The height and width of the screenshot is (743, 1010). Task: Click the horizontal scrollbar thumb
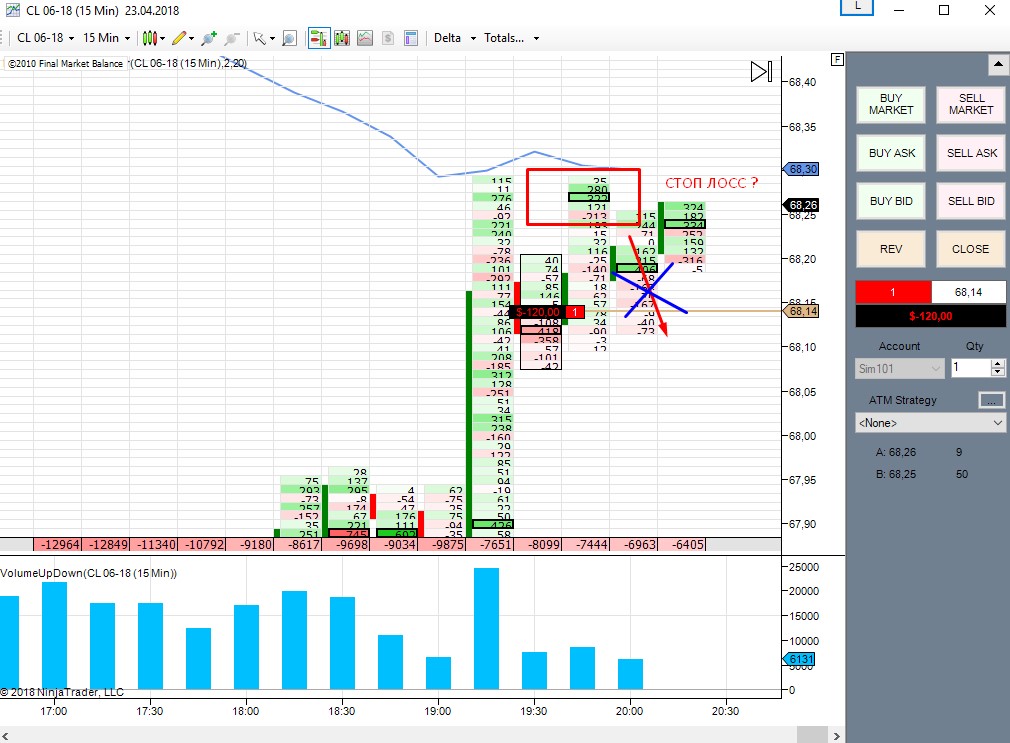click(812, 735)
